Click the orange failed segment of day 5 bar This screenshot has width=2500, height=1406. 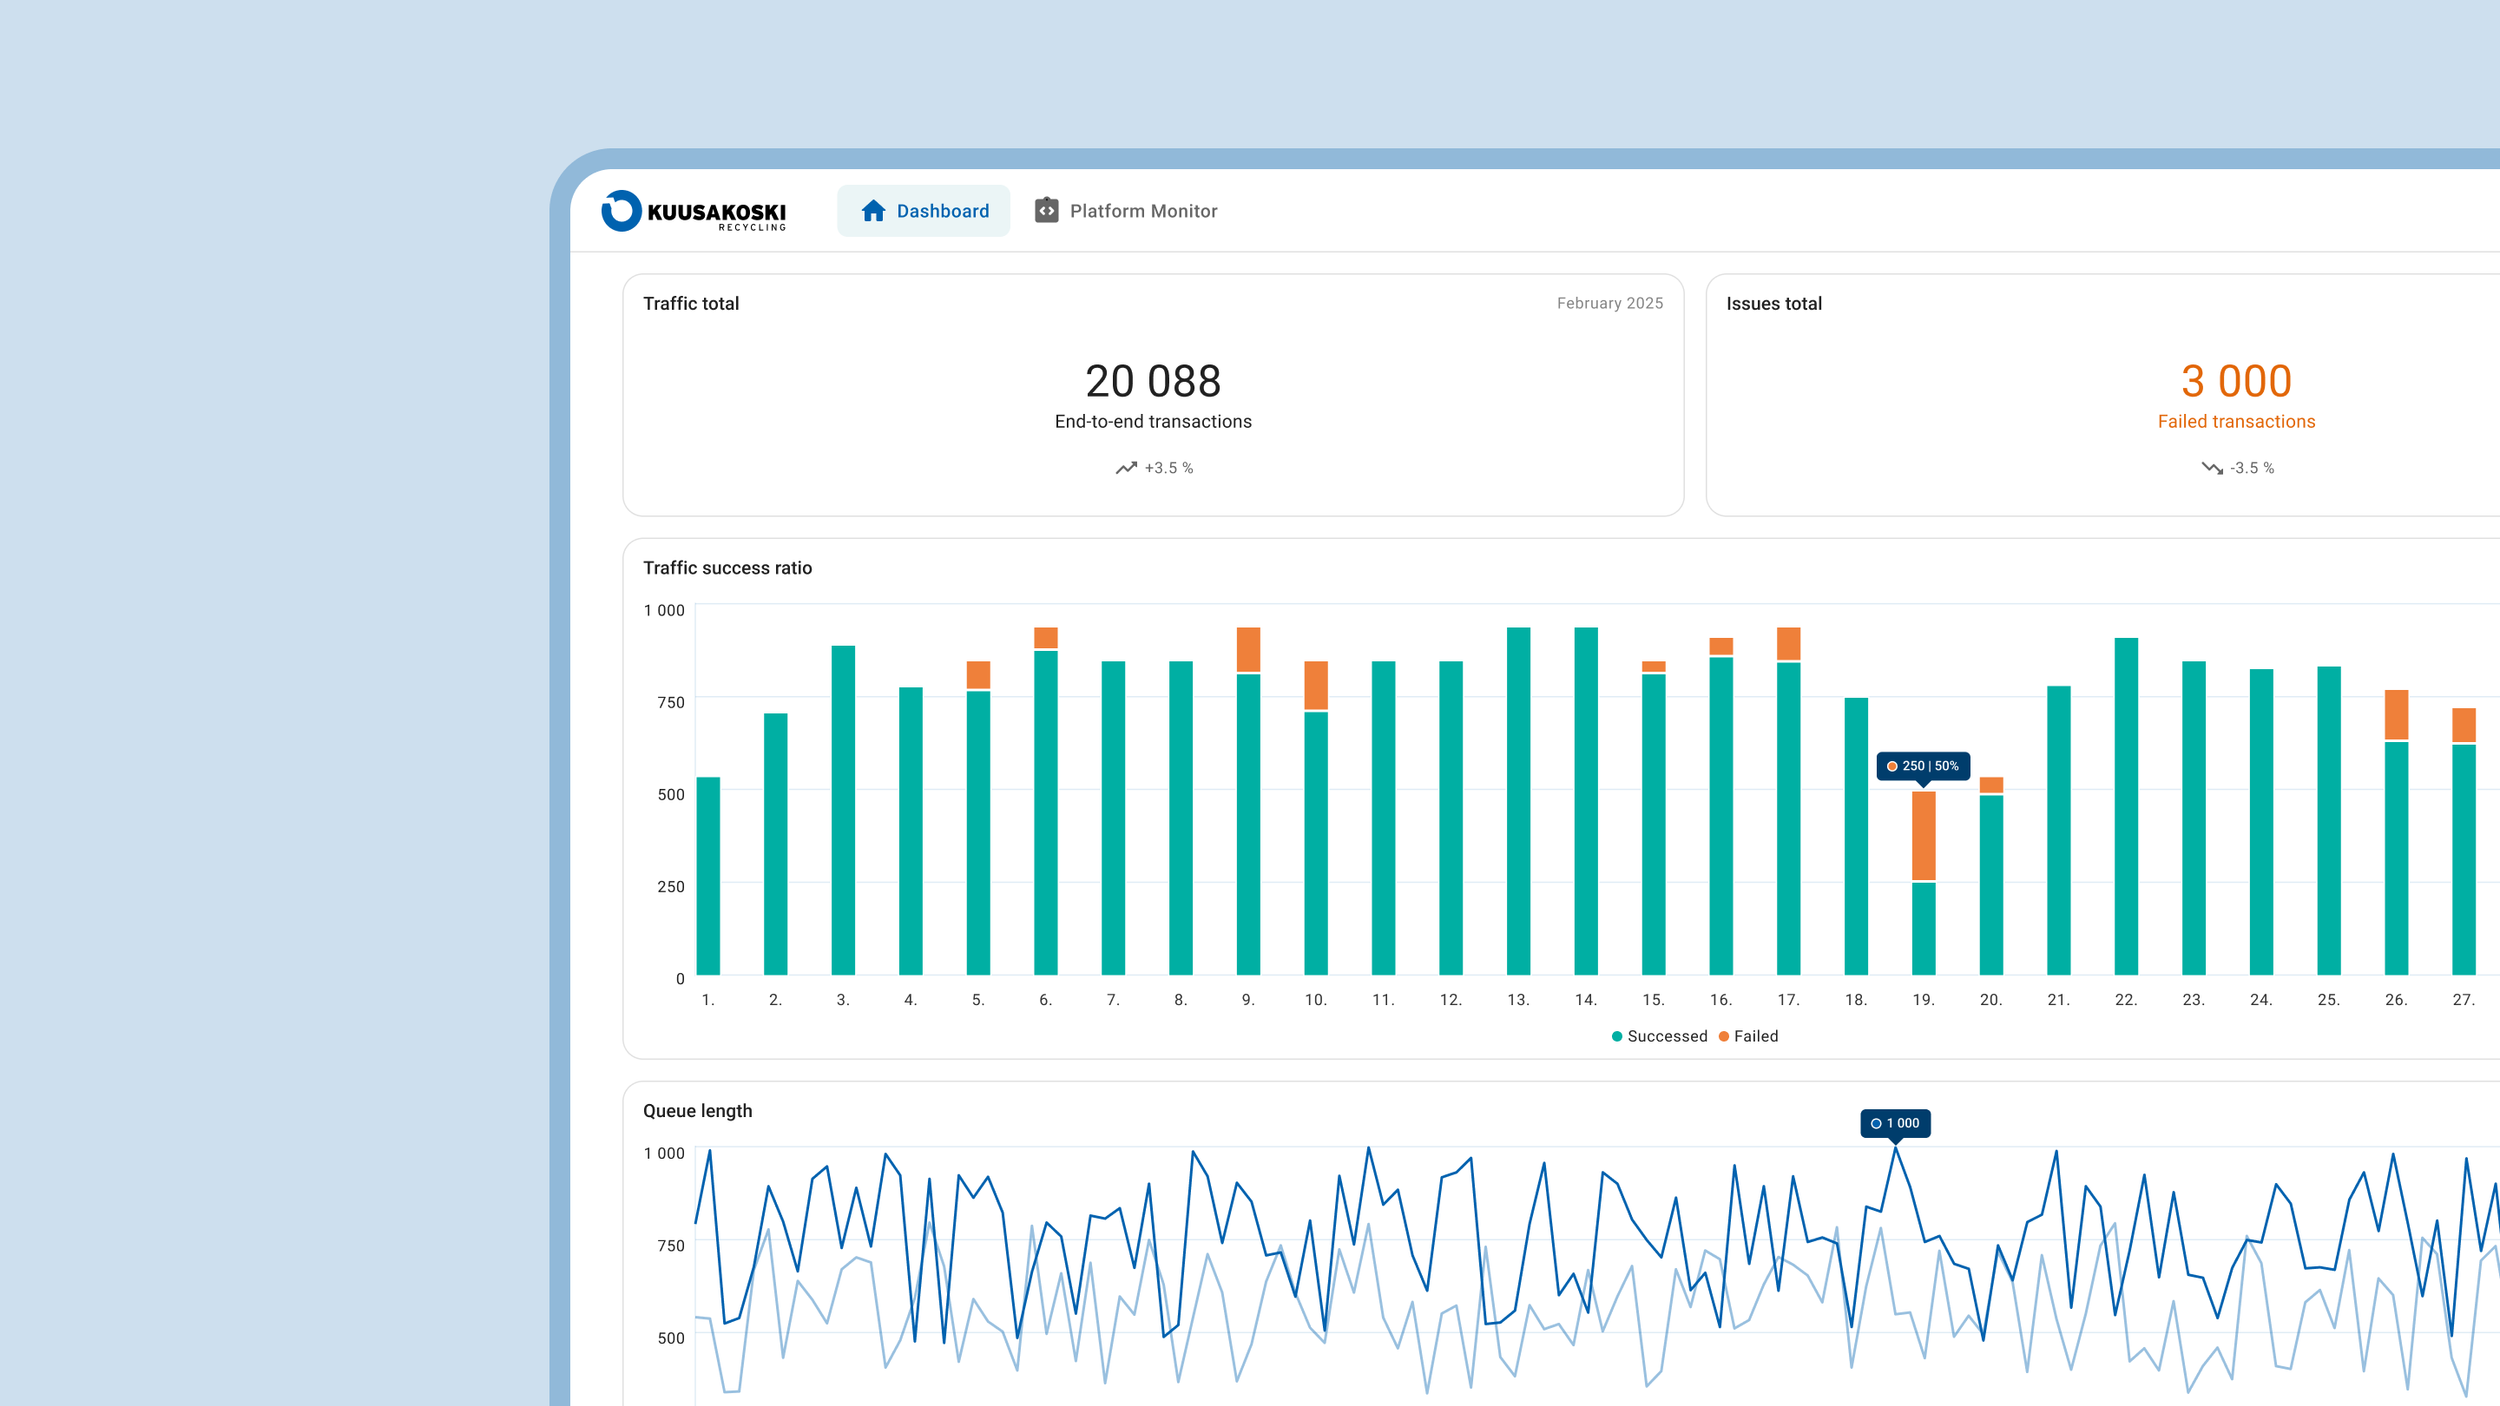pos(978,674)
